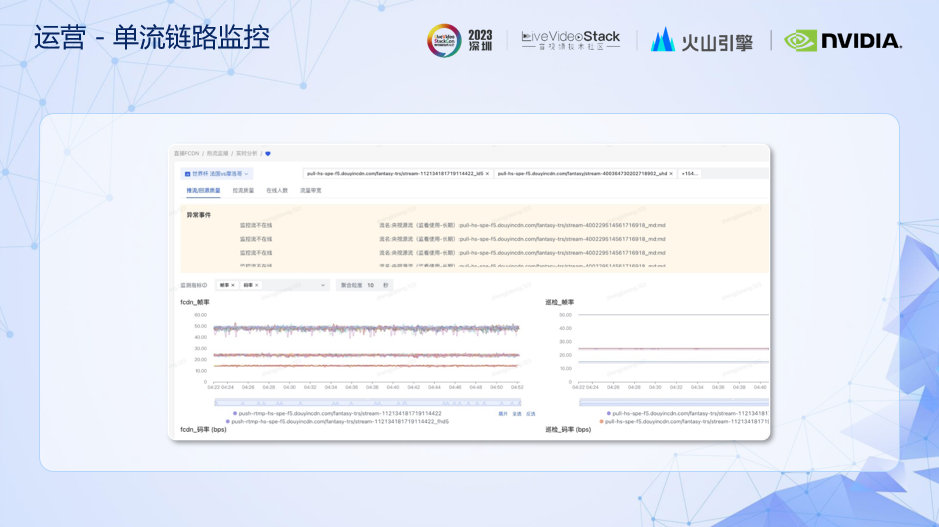Switch to the 拉流质量 tab

(x=243, y=190)
